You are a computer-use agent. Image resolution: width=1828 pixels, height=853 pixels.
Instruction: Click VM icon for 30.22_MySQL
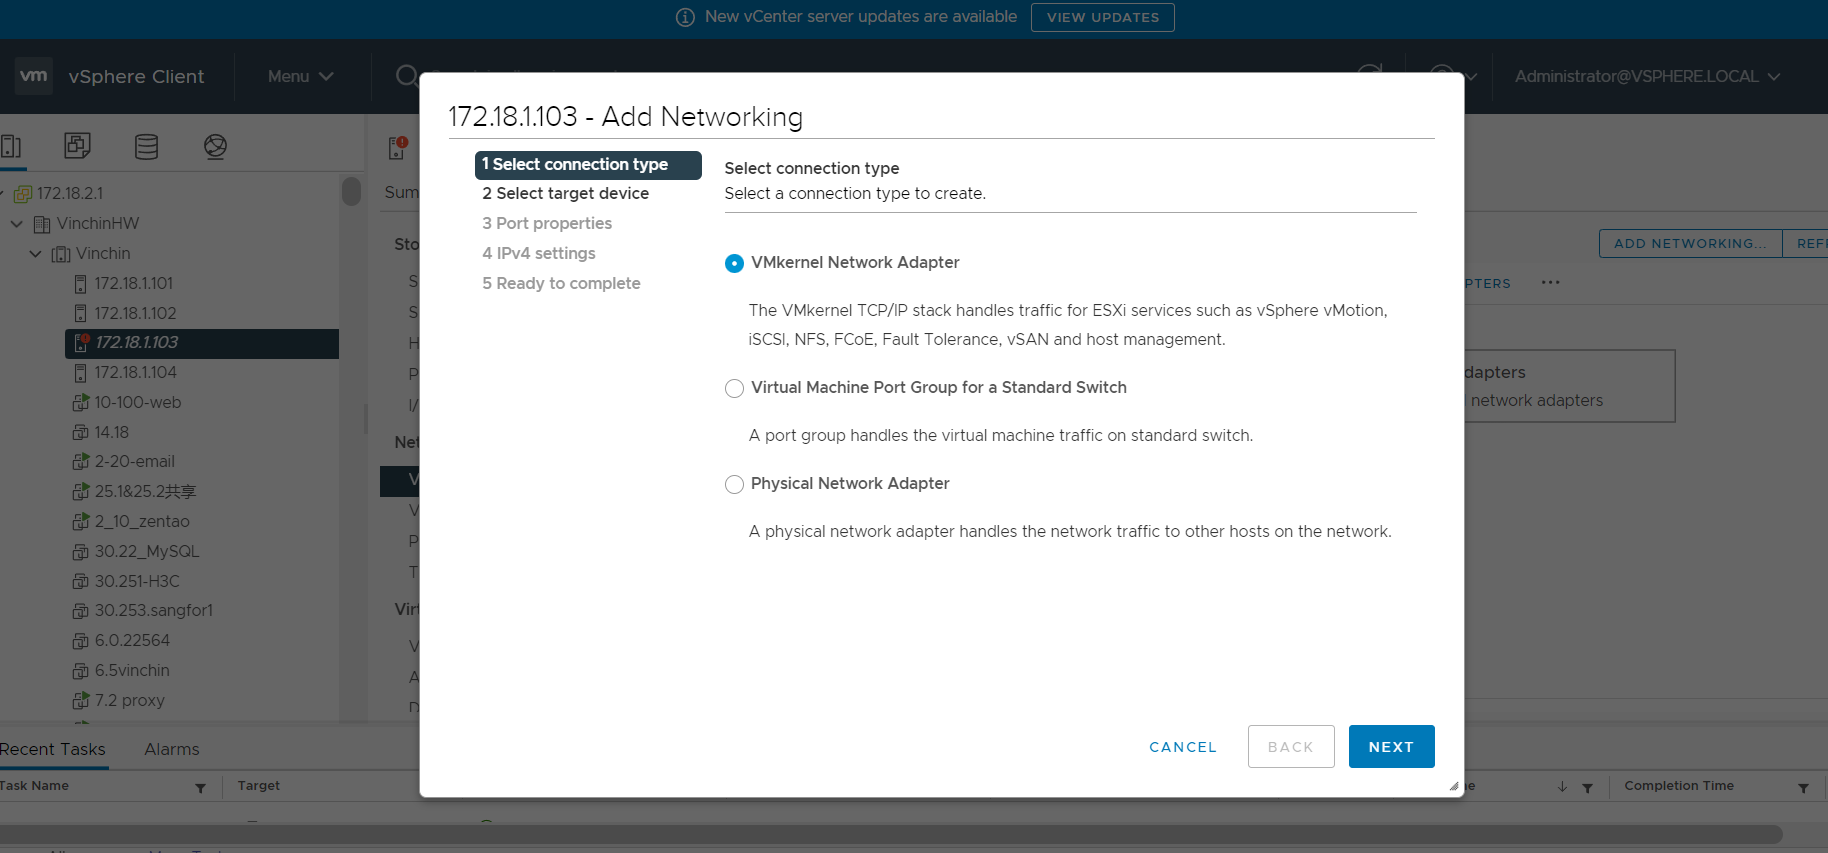(x=81, y=552)
